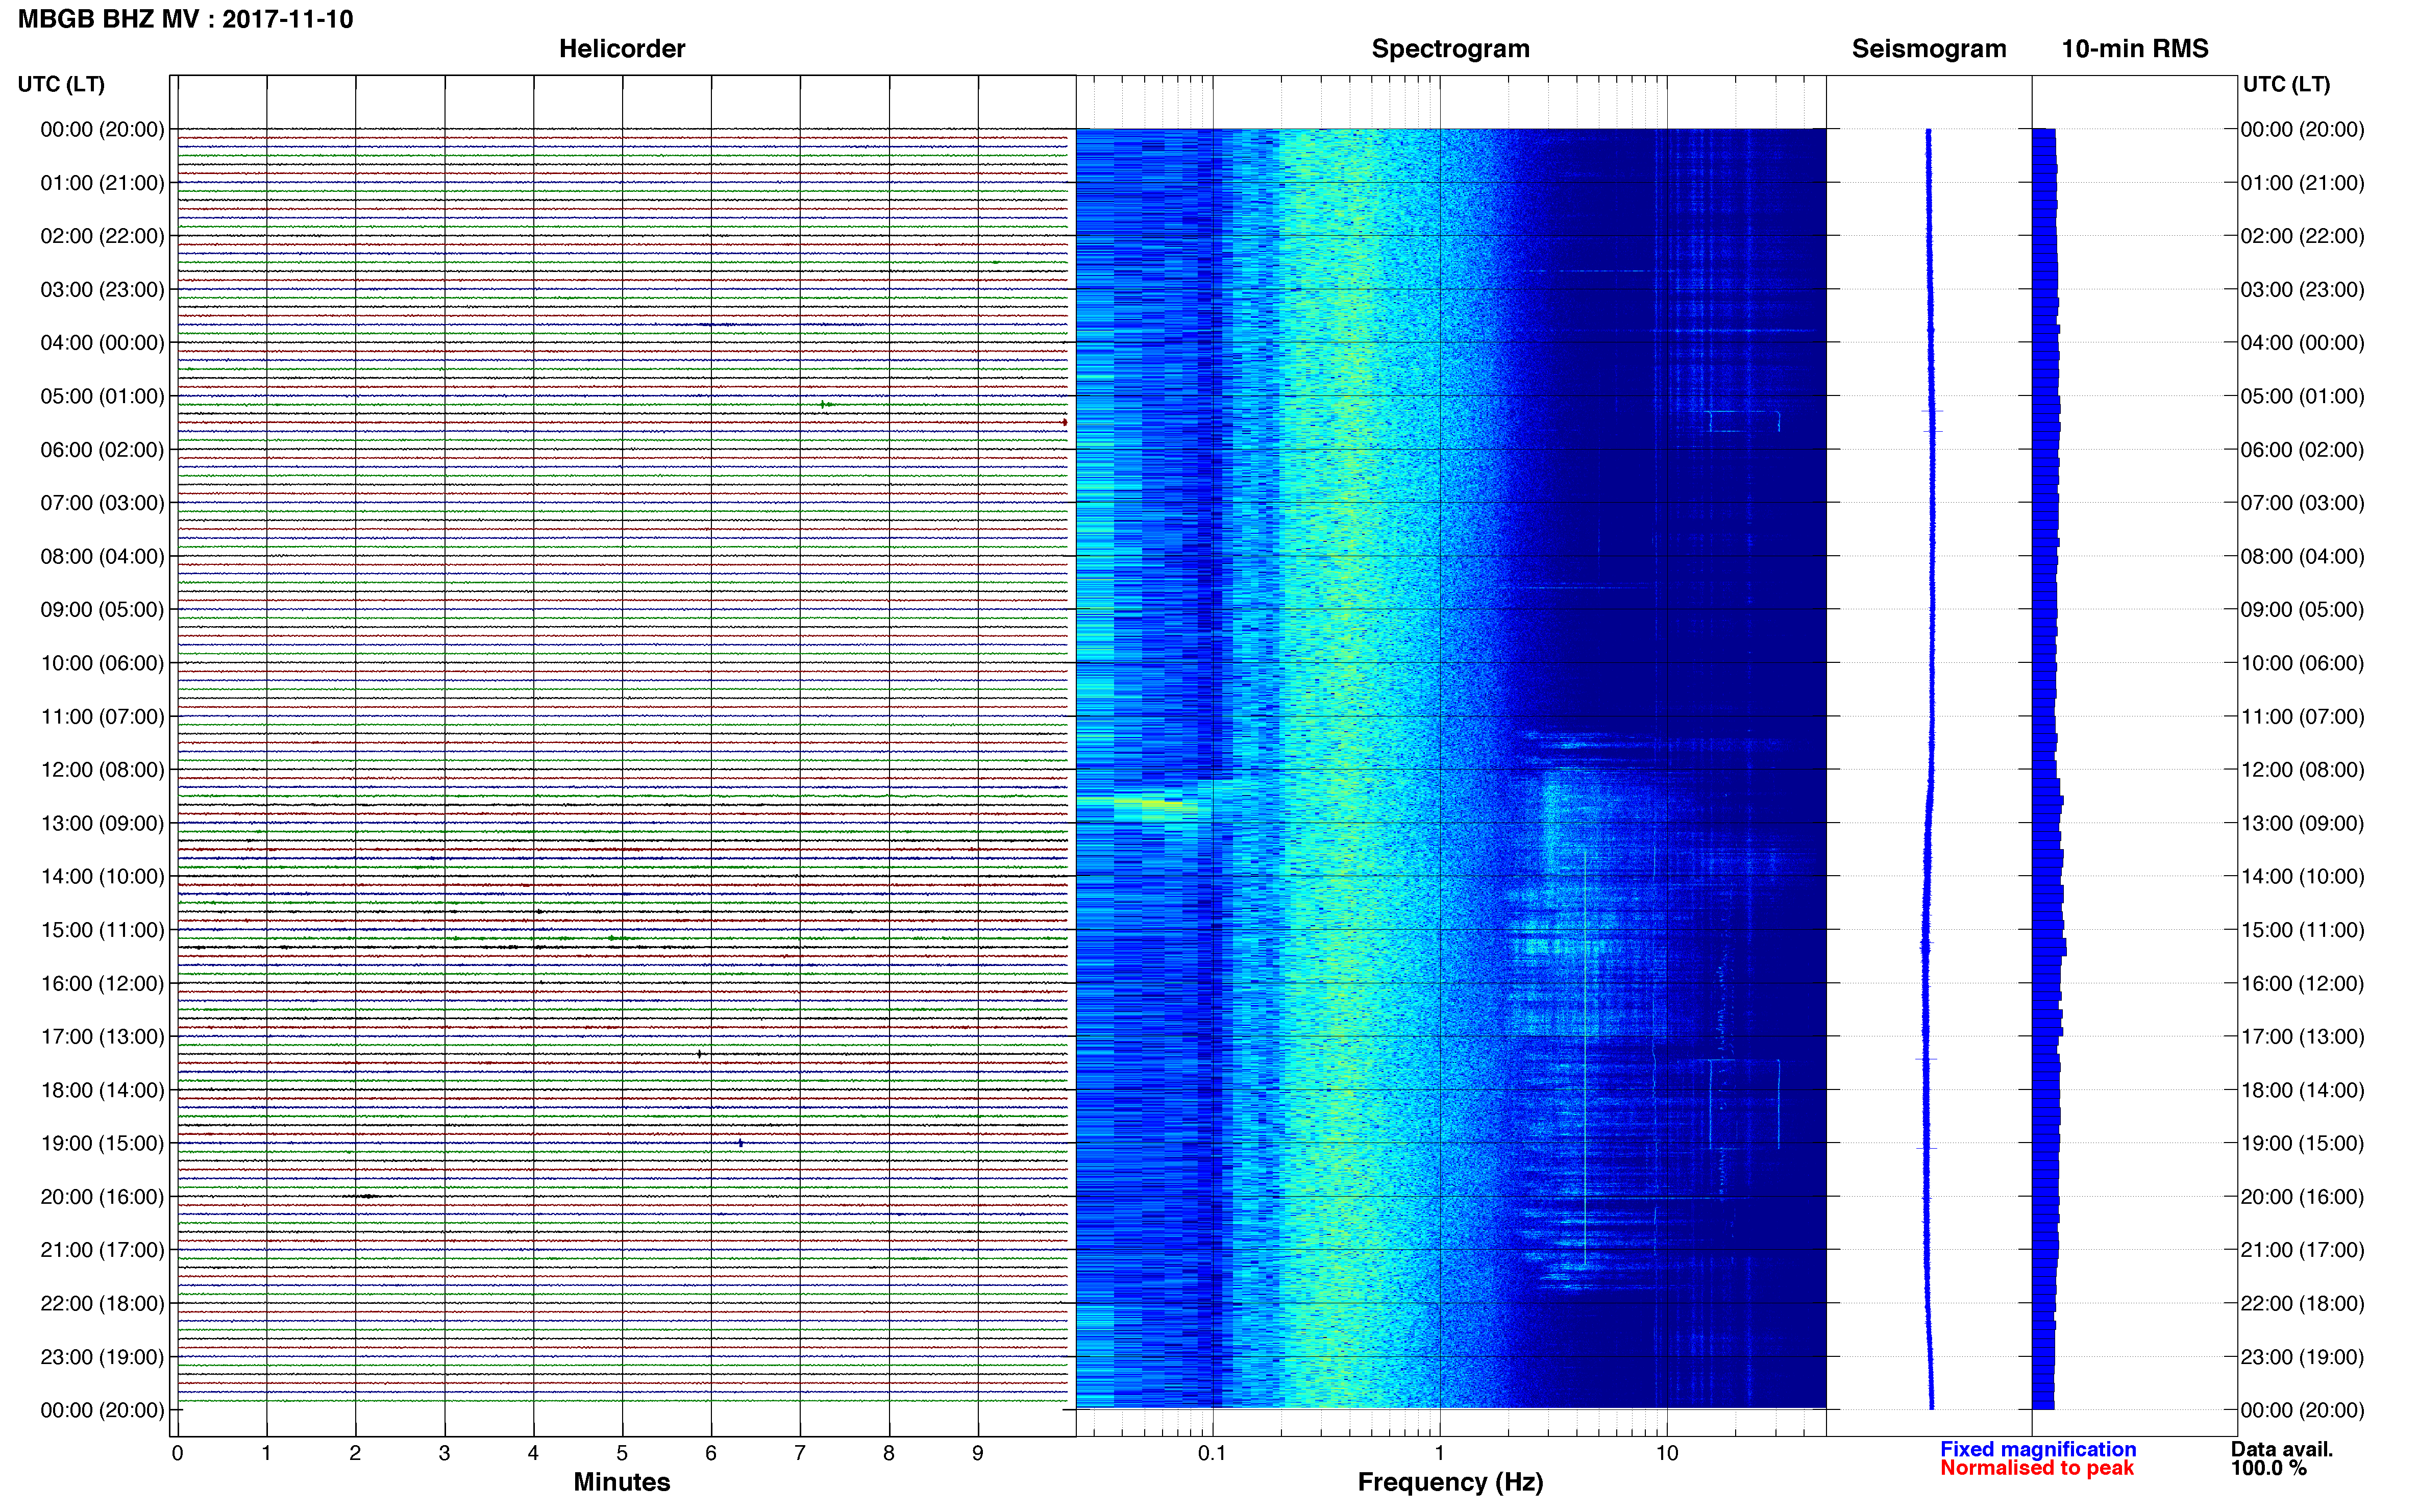This screenshot has width=2419, height=1512.
Task: Click the 'Data avail.' label
Action: pos(2282,1449)
